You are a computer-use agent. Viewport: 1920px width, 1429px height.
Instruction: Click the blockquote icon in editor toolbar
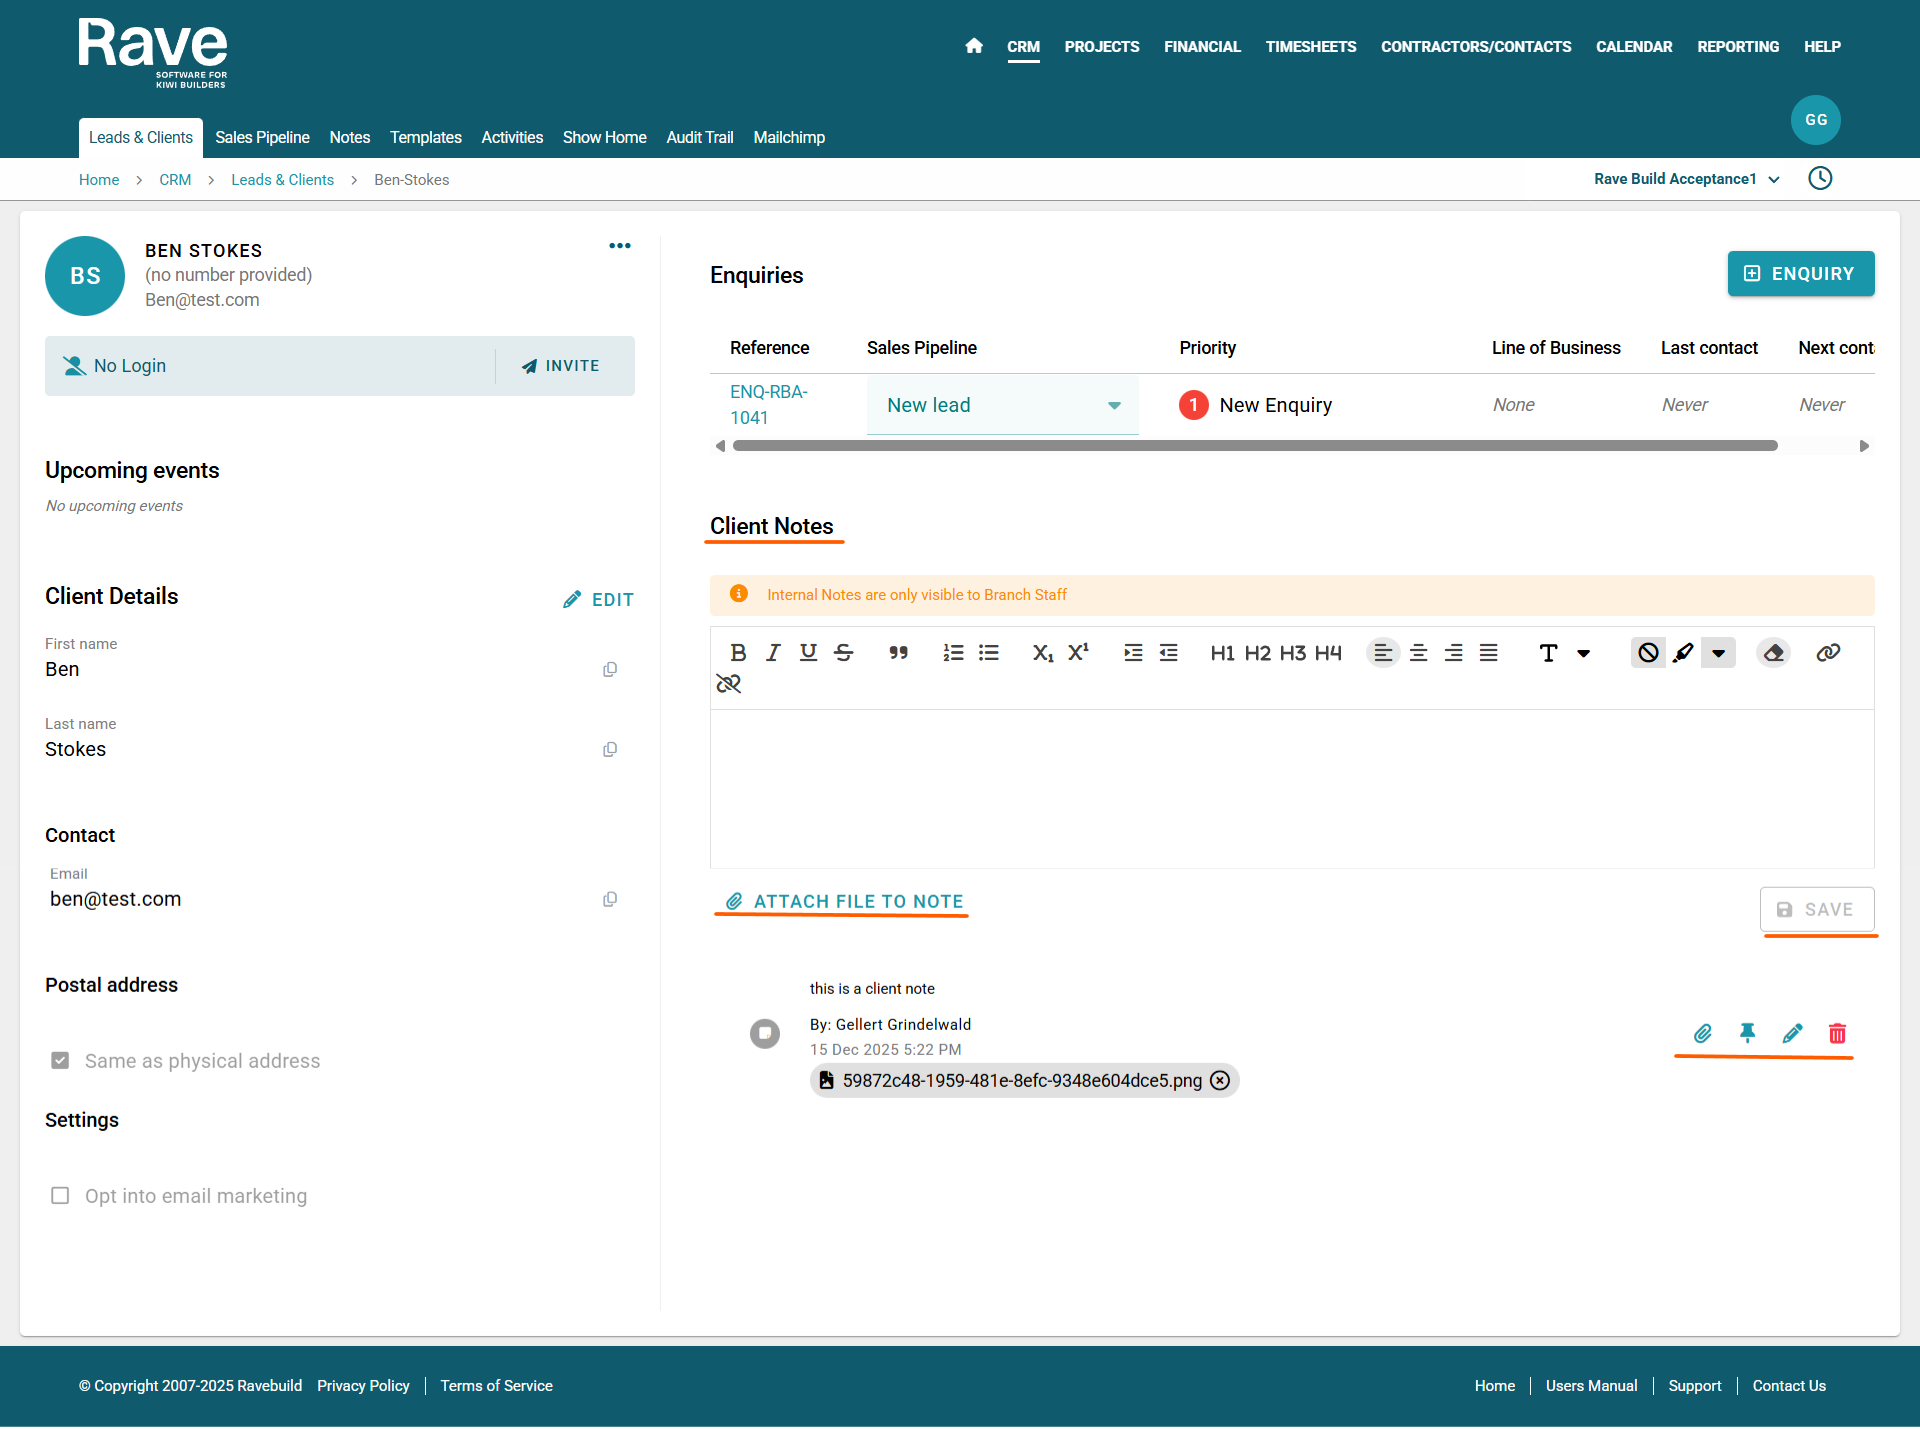[x=898, y=653]
